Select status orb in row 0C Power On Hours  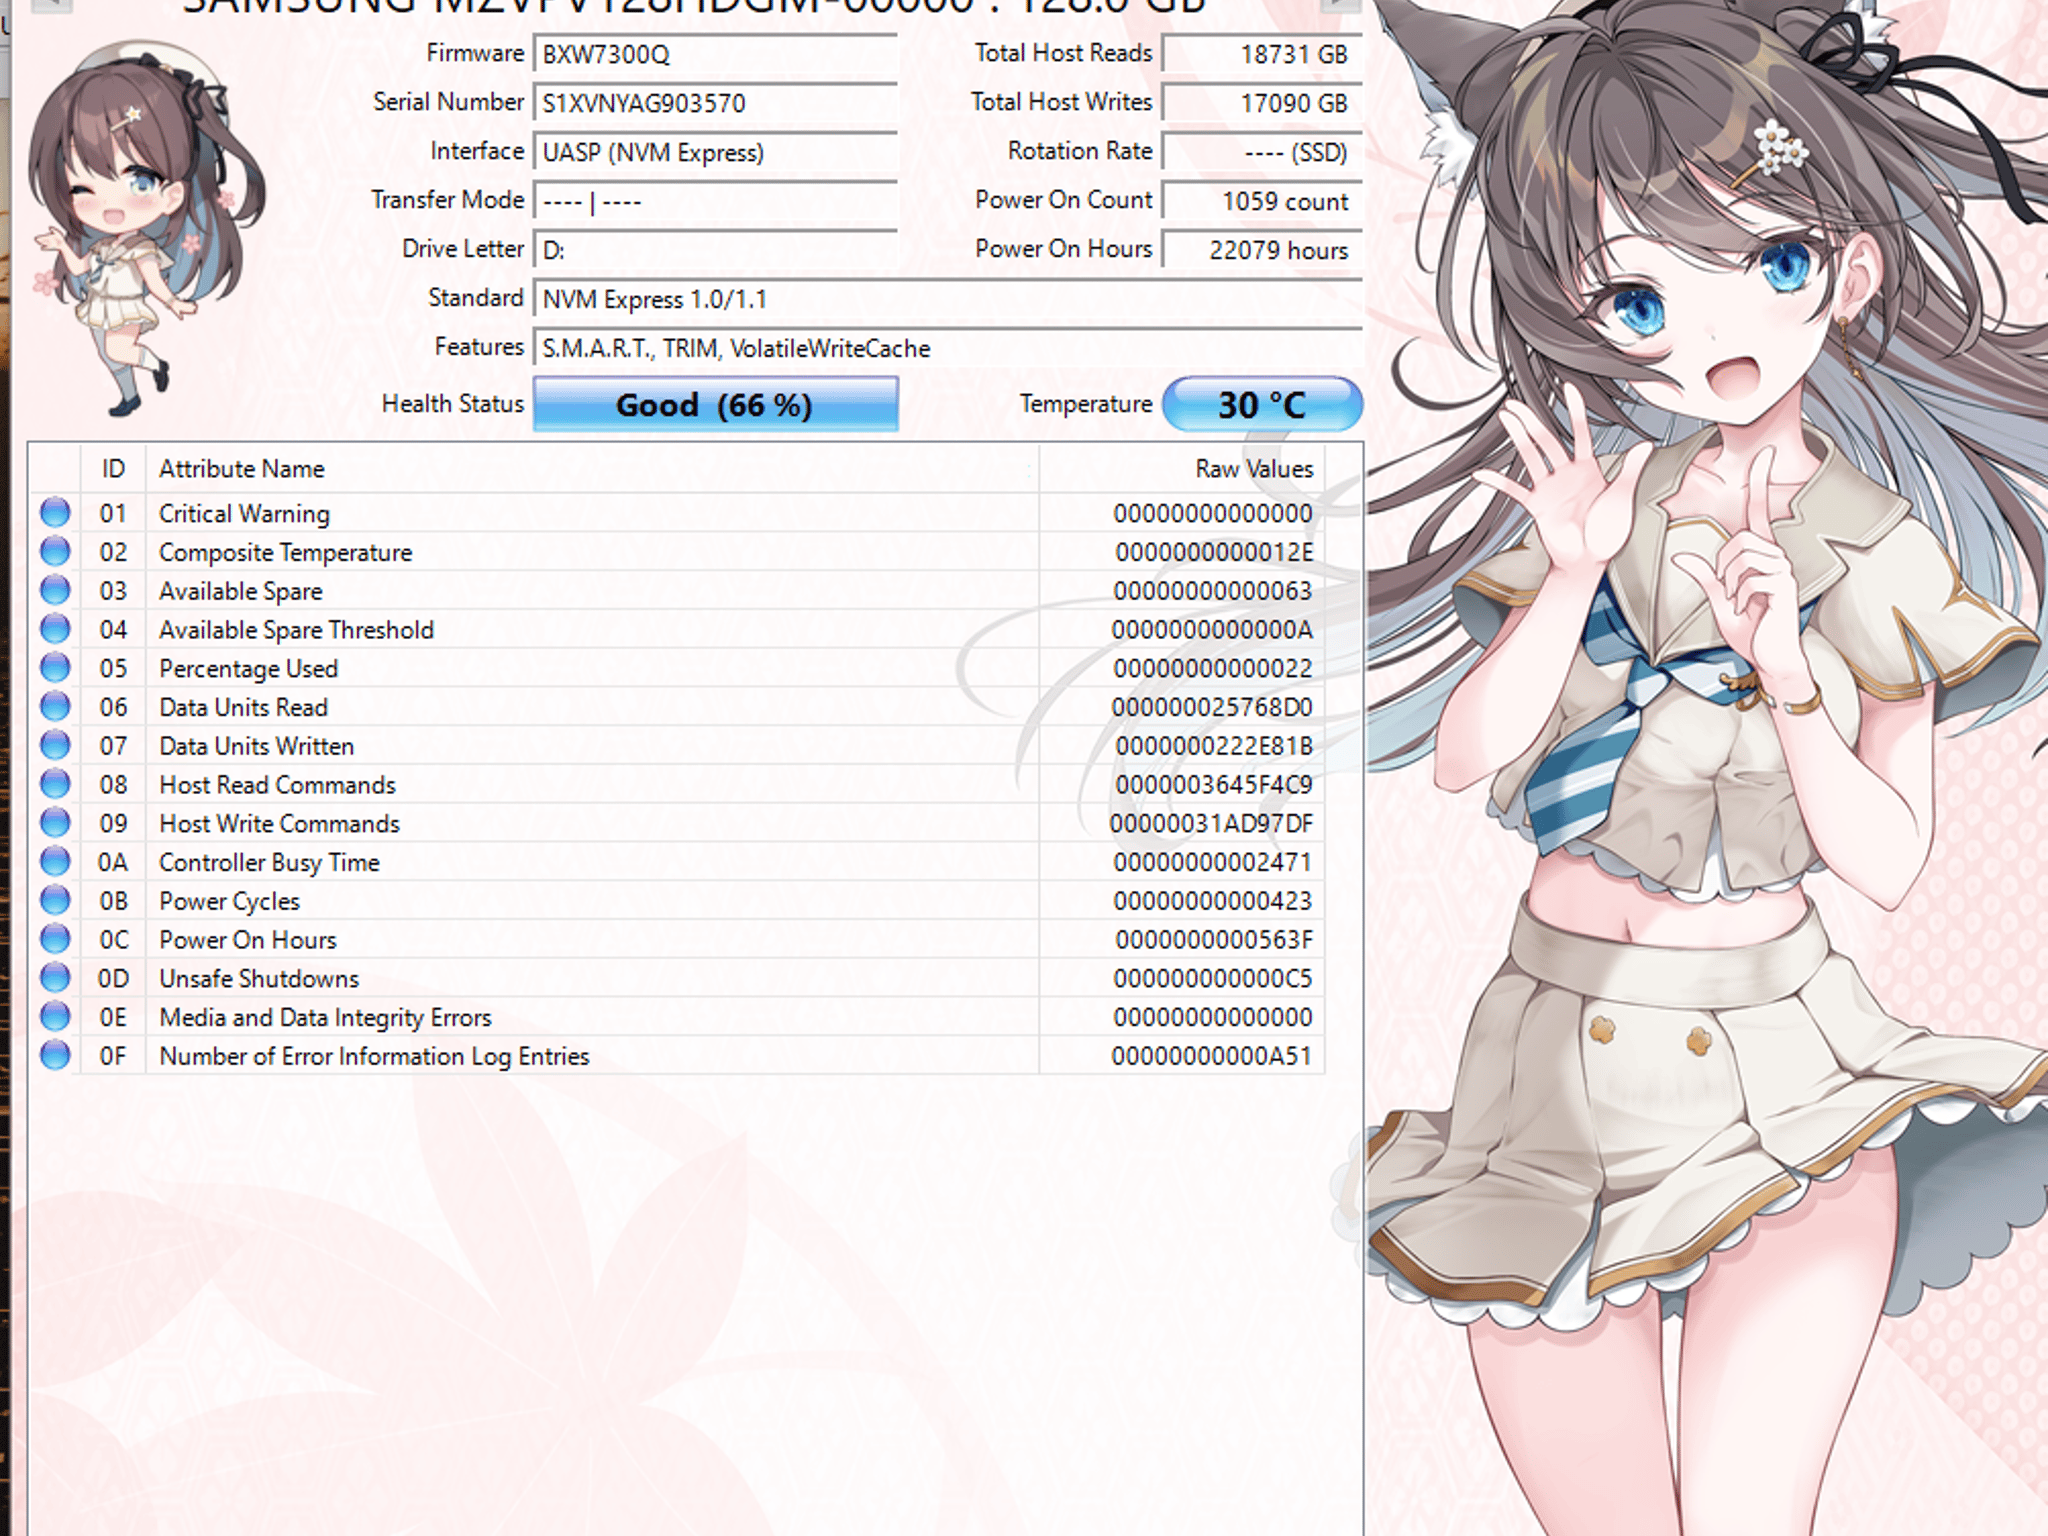coord(55,940)
